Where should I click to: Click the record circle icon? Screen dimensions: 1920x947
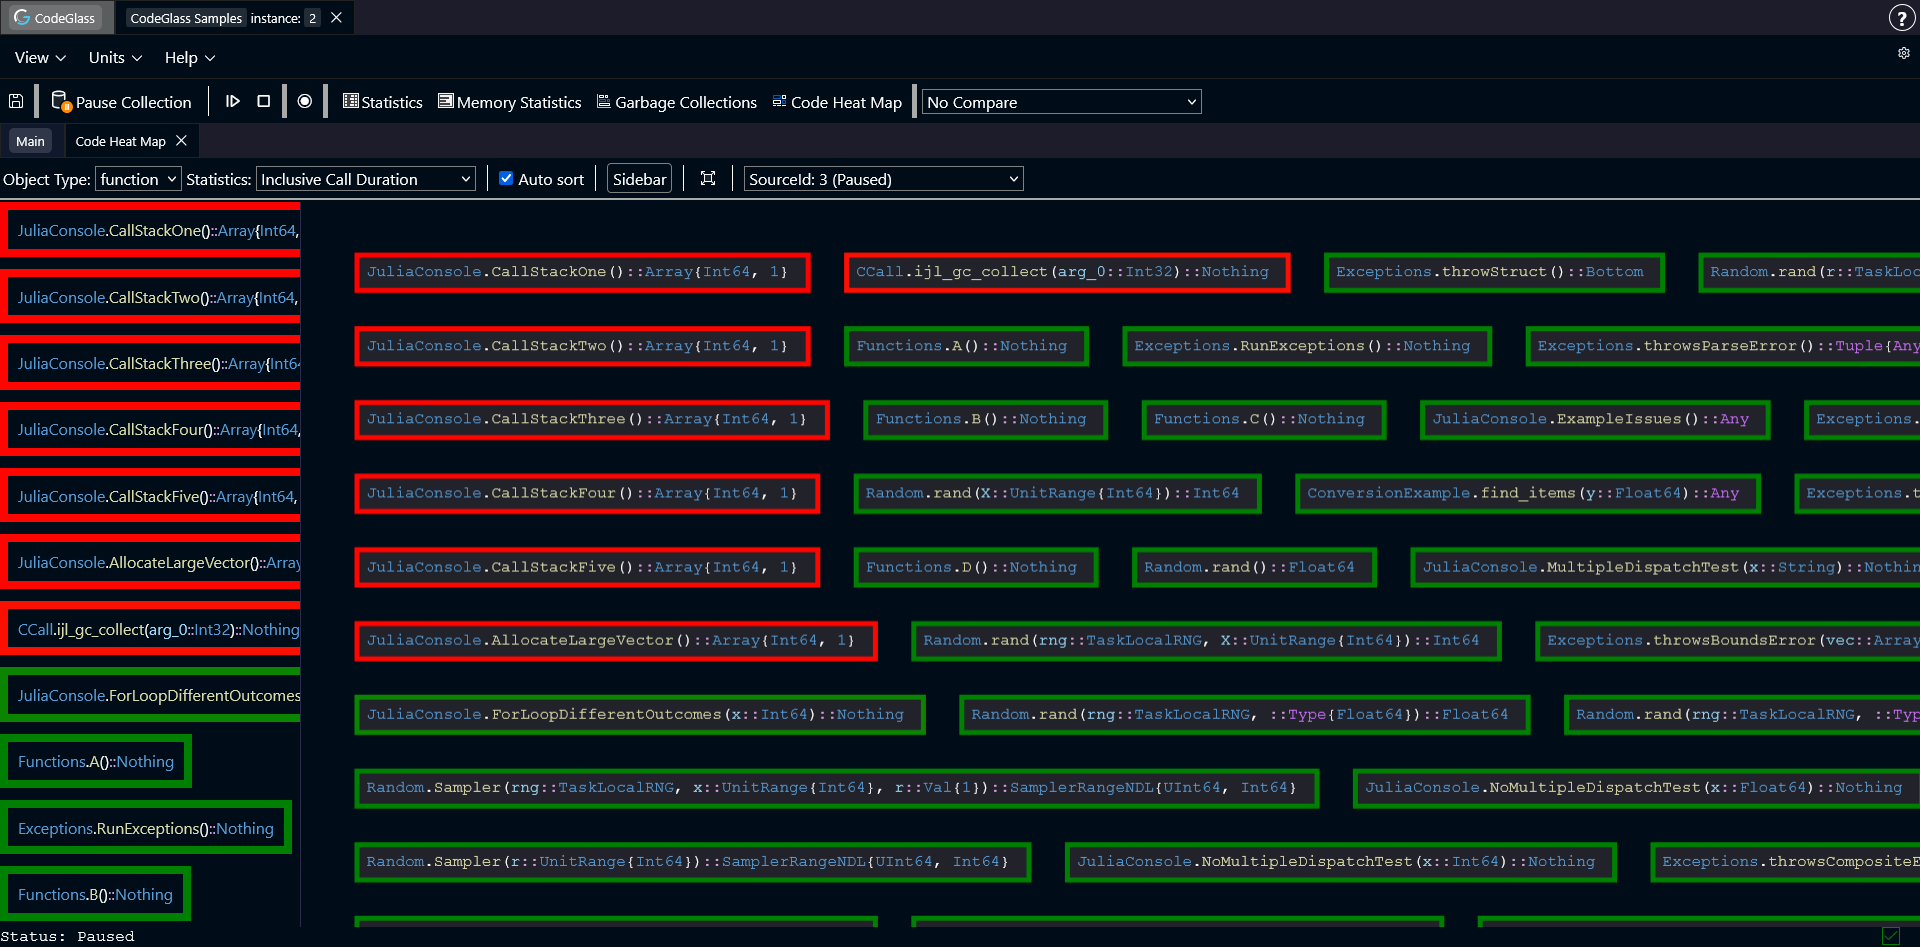coord(305,102)
